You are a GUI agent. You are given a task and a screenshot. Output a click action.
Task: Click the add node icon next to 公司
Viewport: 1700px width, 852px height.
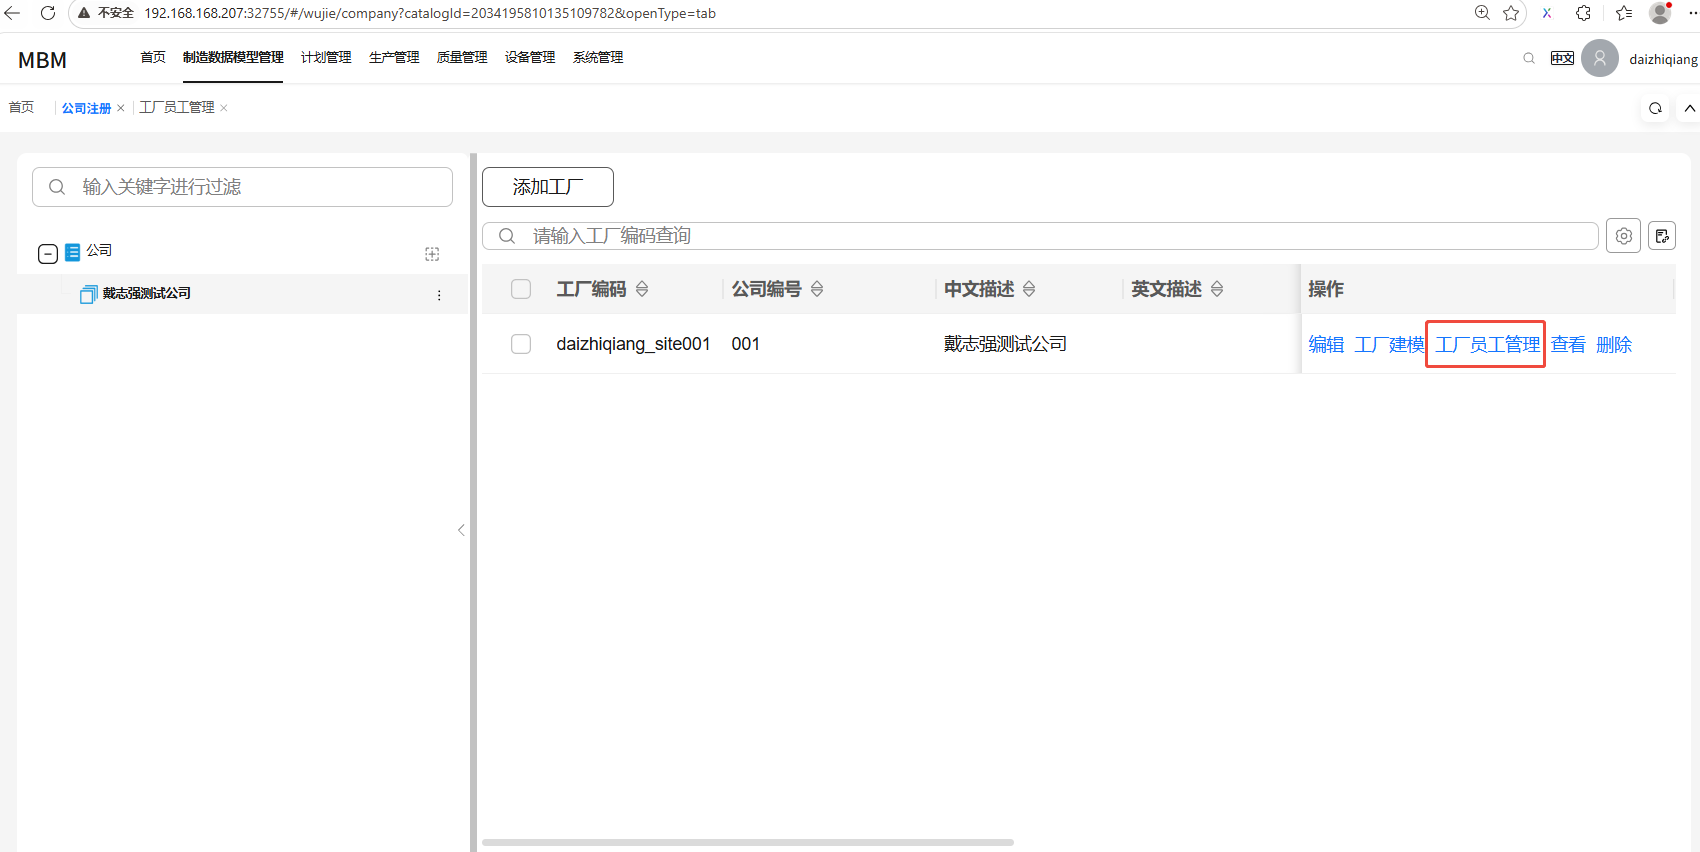(x=432, y=254)
